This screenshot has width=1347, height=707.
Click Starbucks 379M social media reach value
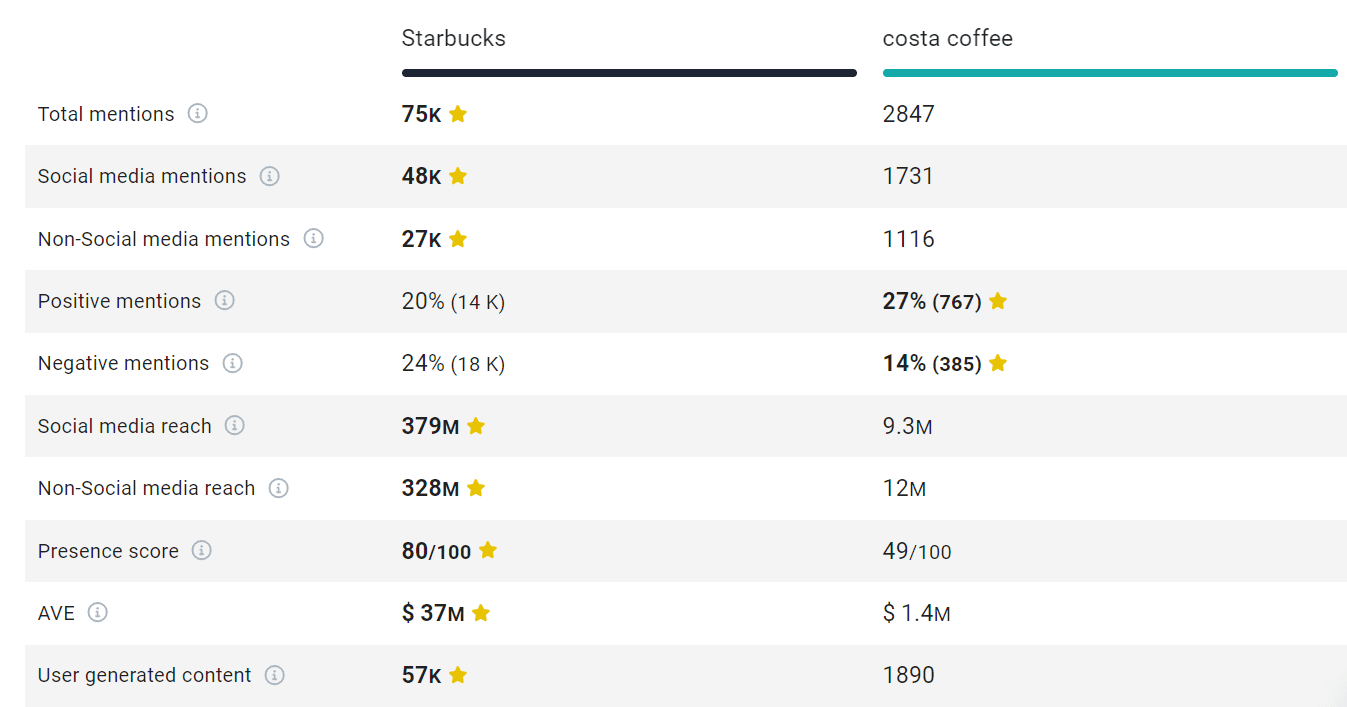coord(430,426)
